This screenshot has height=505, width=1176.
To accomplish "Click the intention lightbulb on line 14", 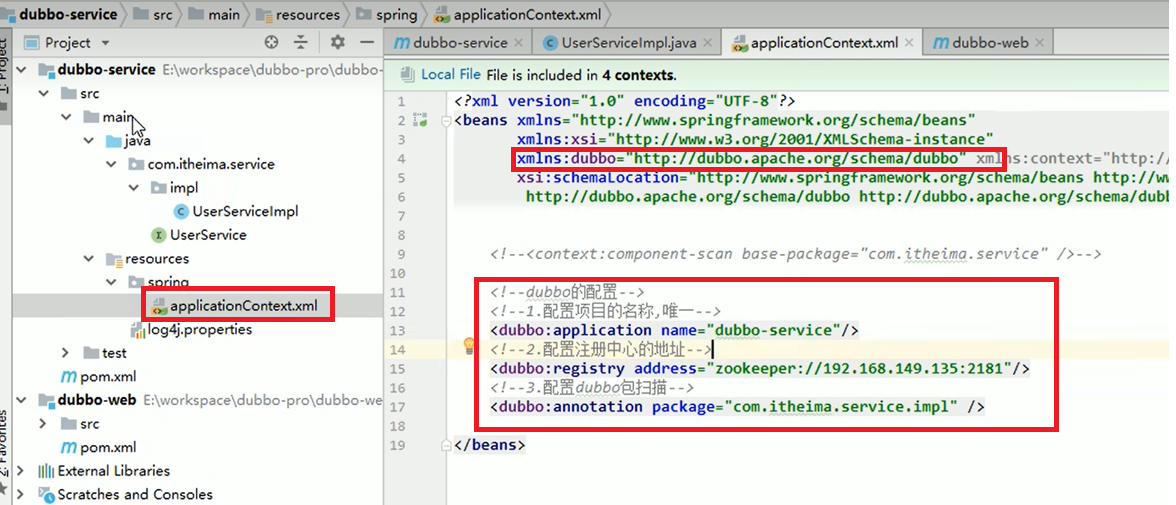I will point(470,345).
